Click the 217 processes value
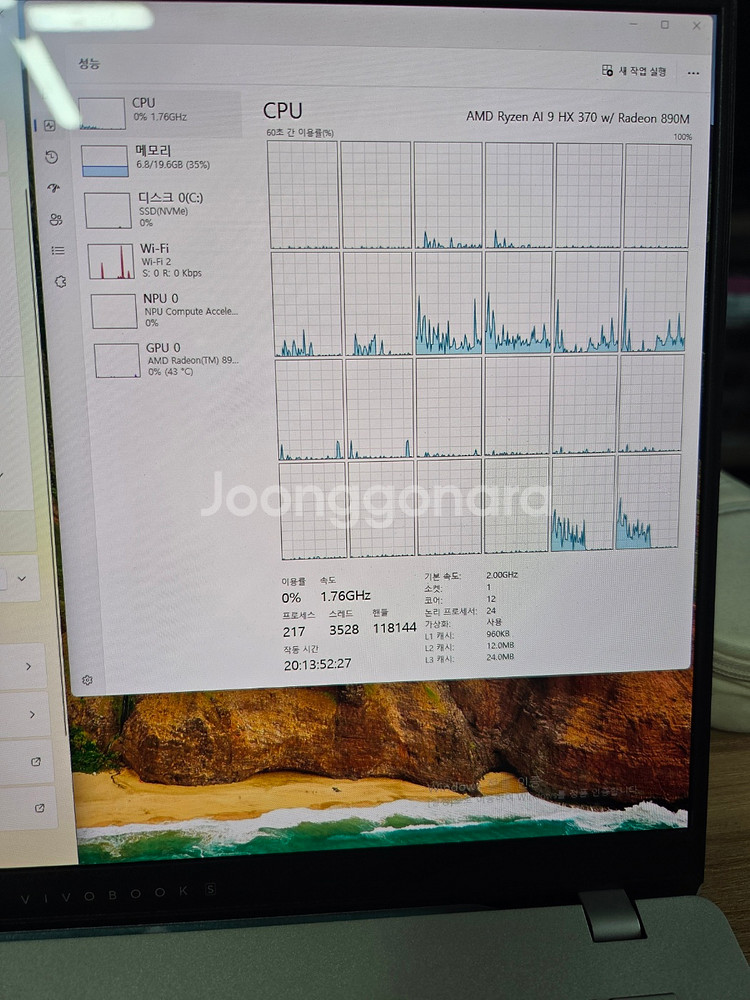Screen dimensions: 750x1000 coord(294,631)
